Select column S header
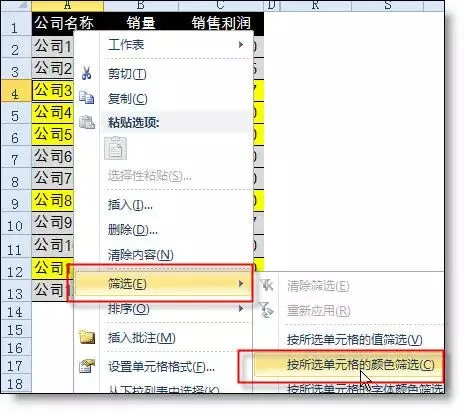The image size is (466, 415). (388, 6)
